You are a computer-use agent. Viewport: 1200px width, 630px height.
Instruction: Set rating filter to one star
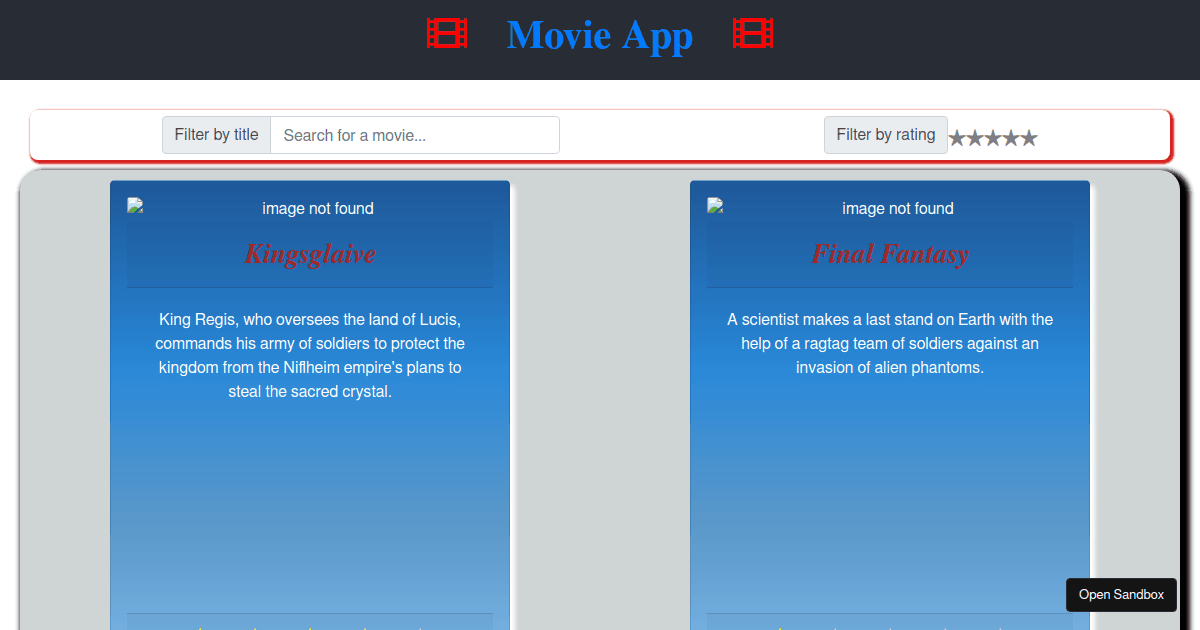[x=957, y=138]
